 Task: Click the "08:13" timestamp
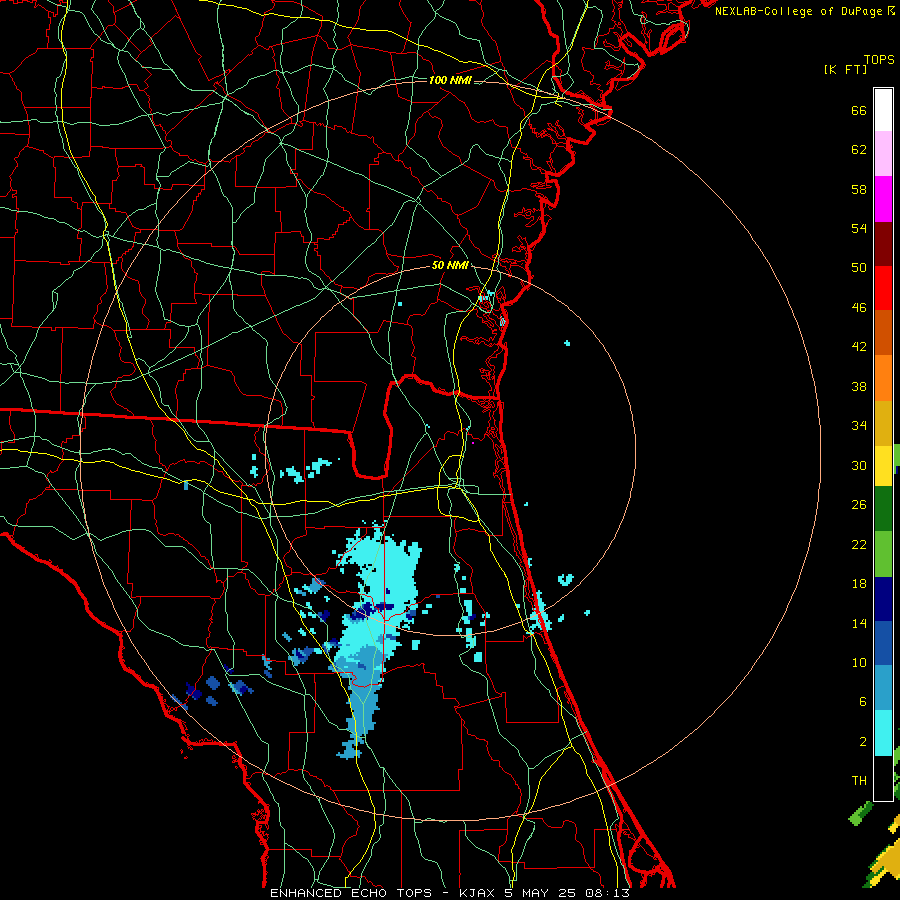click(607, 893)
